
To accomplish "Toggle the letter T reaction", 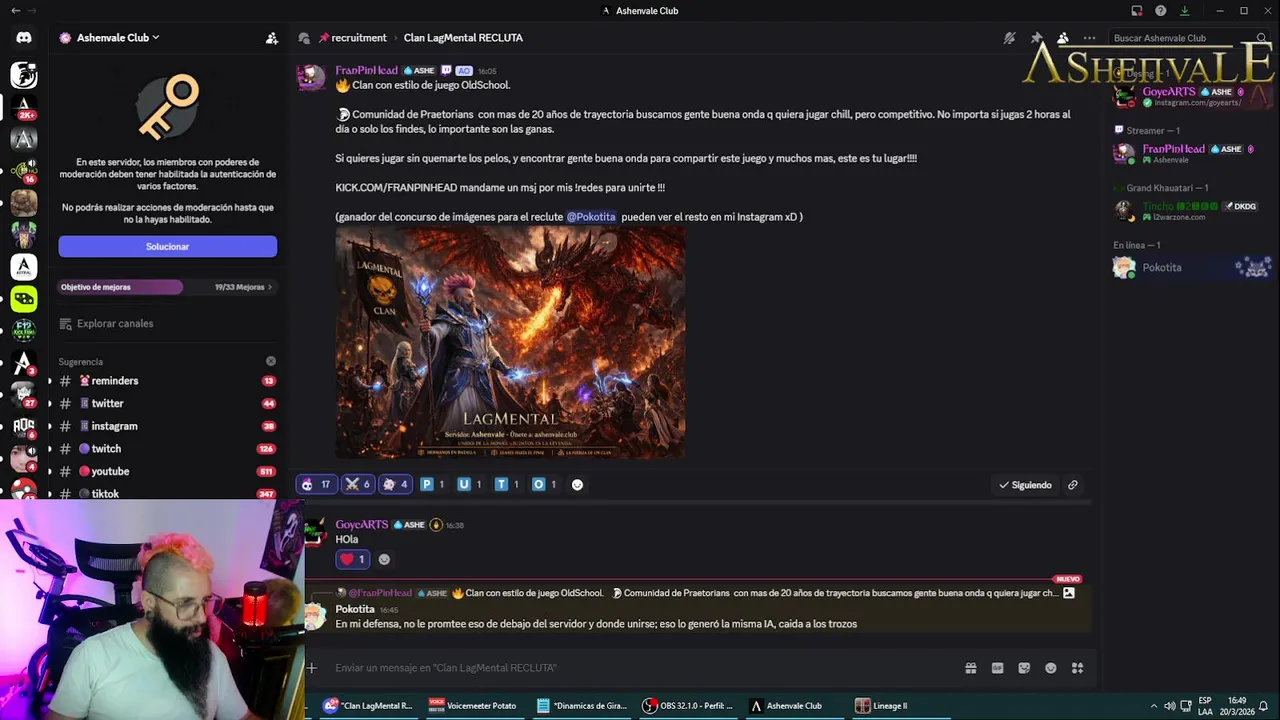I will [508, 484].
